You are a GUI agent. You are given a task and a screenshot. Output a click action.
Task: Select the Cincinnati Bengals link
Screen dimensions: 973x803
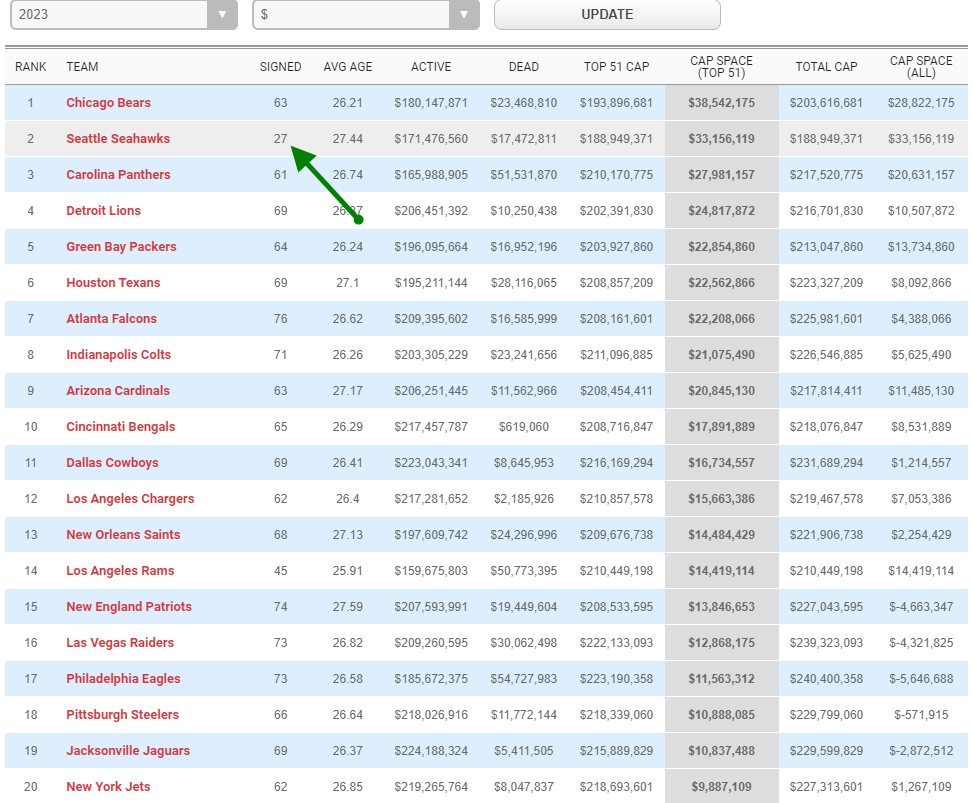120,427
